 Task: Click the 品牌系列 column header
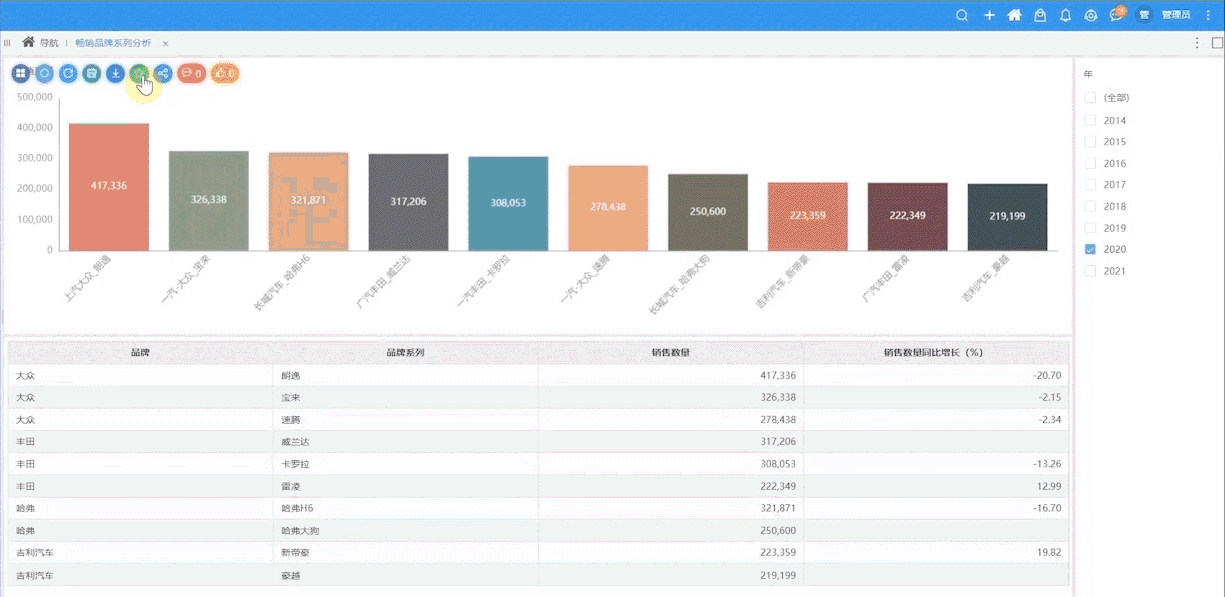click(406, 353)
